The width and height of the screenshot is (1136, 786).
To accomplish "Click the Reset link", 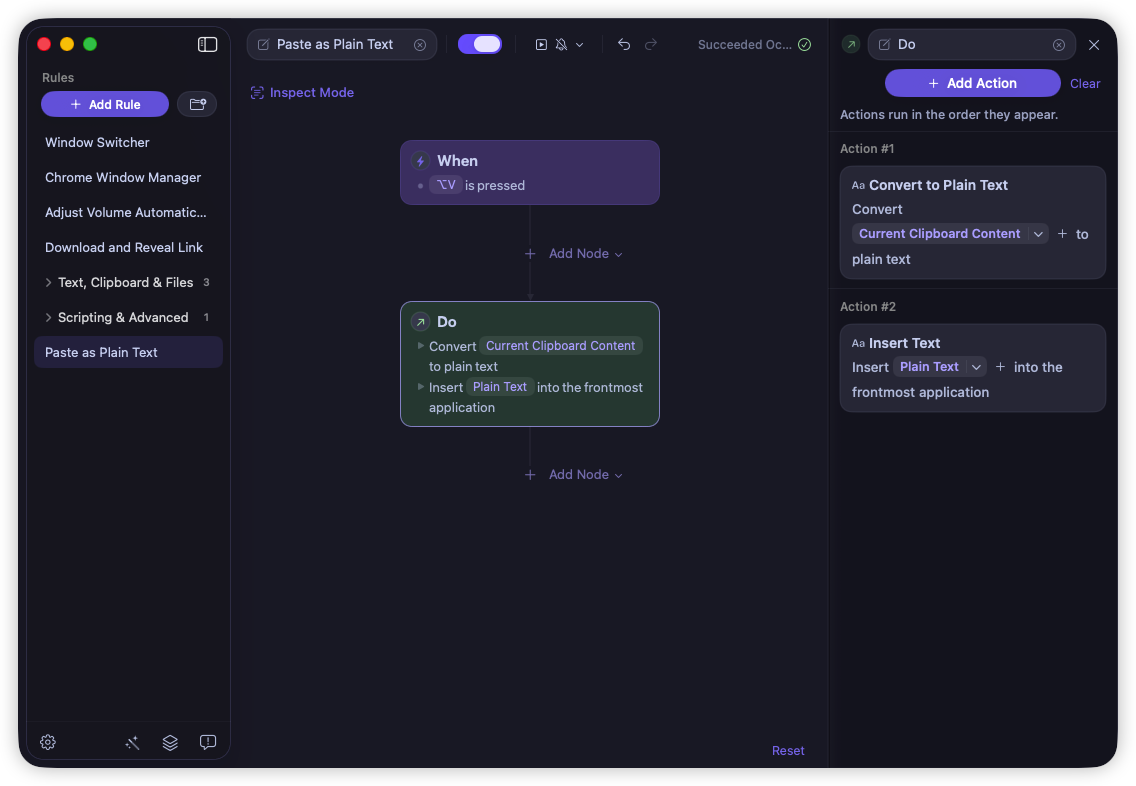I will click(x=788, y=751).
